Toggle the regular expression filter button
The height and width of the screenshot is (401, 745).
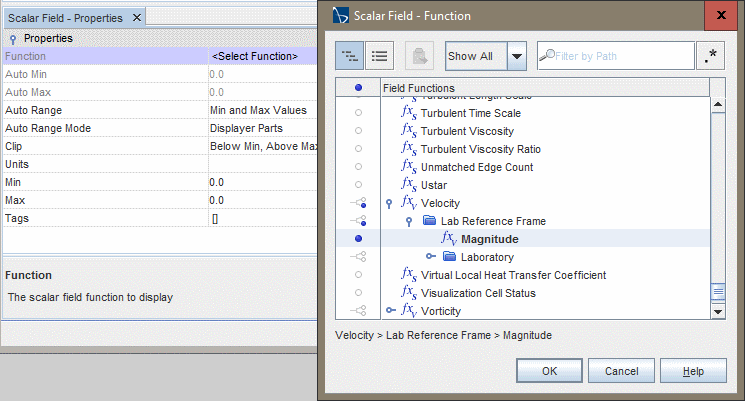tap(710, 56)
